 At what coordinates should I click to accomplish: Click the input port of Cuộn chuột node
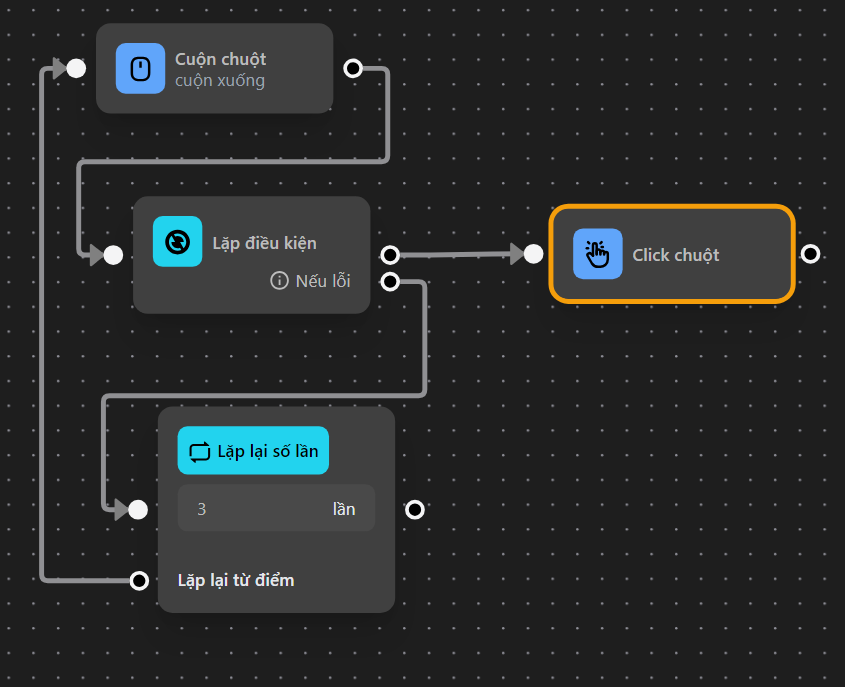[75, 68]
